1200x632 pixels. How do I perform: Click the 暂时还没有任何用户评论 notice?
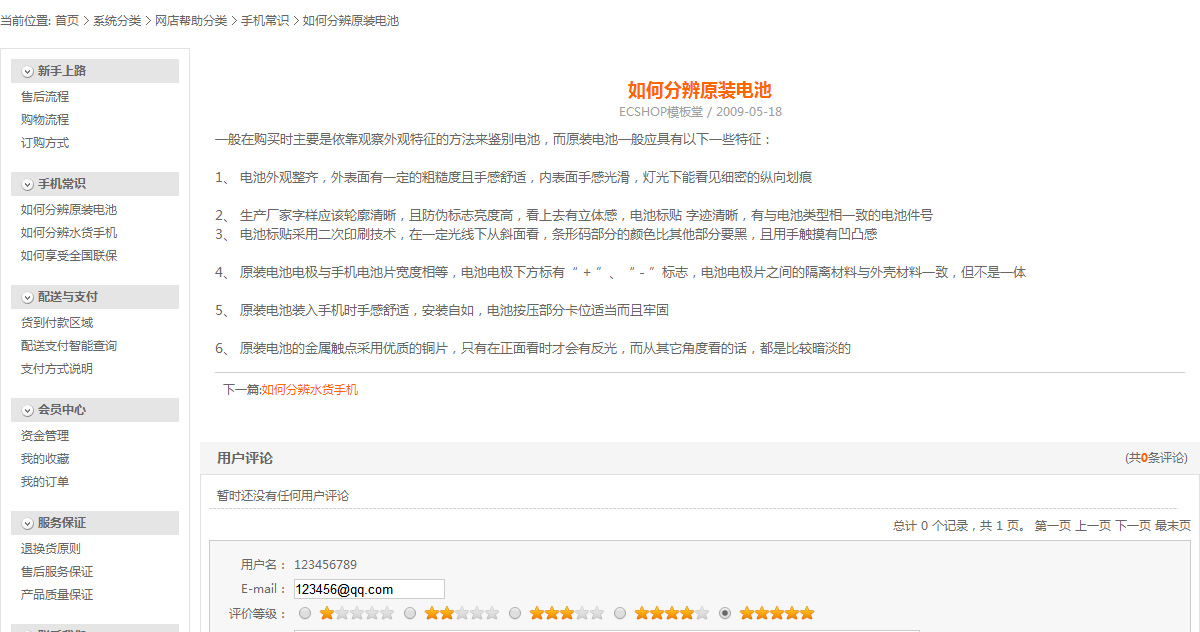(x=283, y=496)
